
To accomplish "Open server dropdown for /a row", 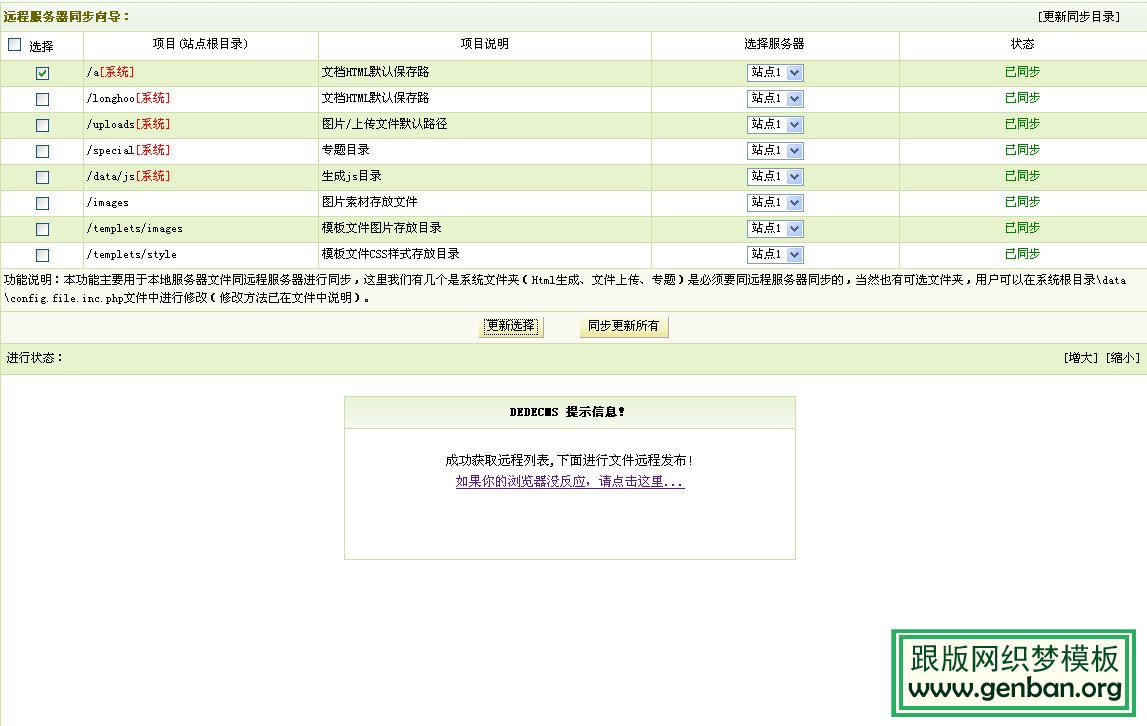I will (775, 73).
